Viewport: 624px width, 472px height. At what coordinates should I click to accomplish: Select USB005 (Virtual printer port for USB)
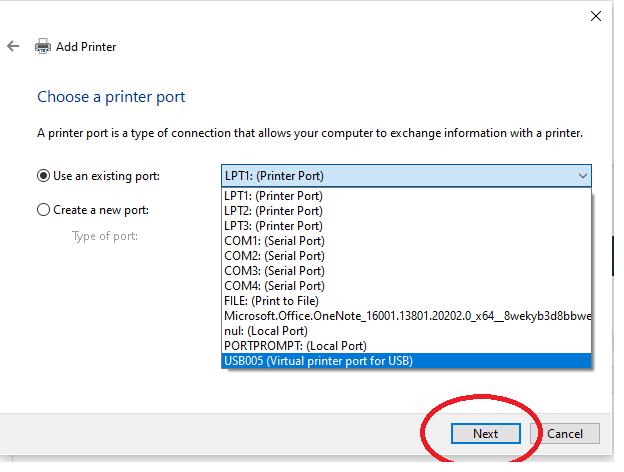pos(318,361)
